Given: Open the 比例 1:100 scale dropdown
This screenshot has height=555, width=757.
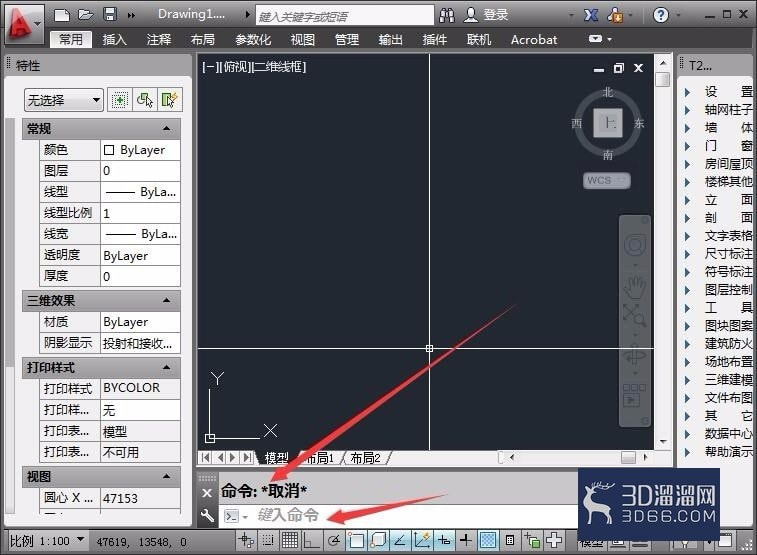Looking at the screenshot, I should click(80, 539).
